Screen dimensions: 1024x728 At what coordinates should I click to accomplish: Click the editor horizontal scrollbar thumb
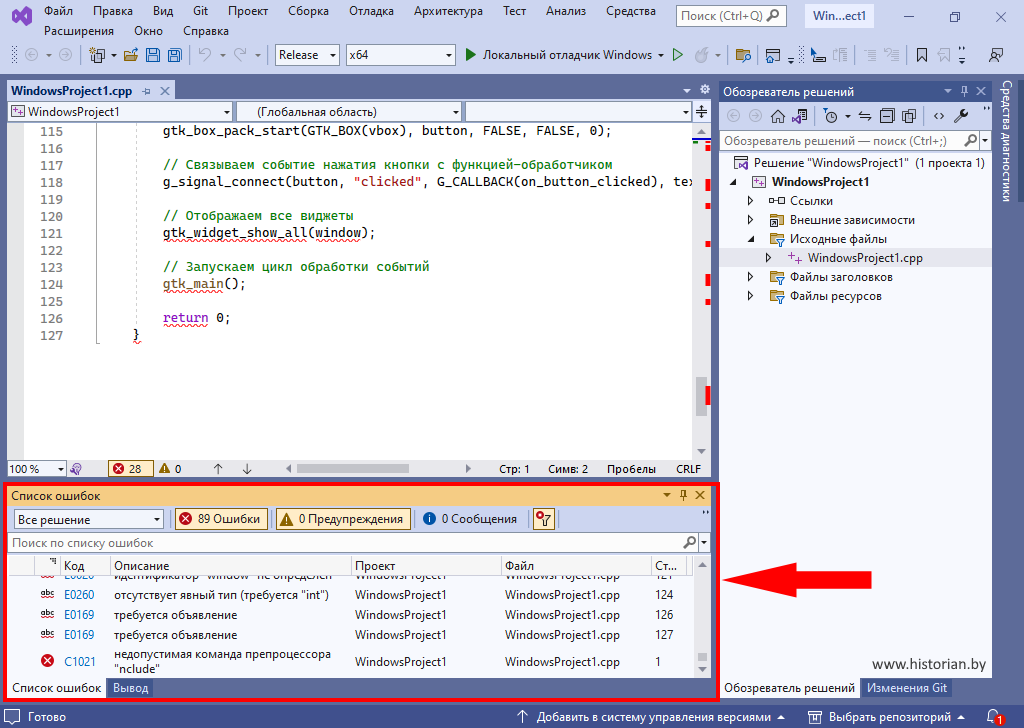[350, 469]
